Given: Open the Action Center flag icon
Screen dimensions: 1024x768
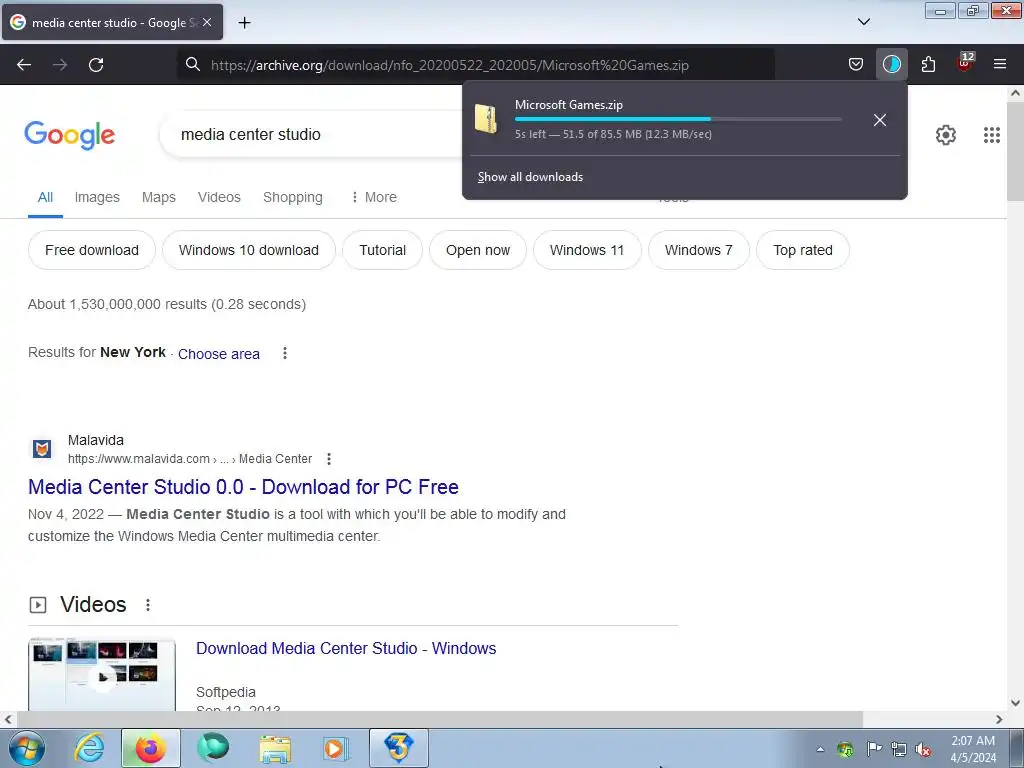Looking at the screenshot, I should point(873,749).
